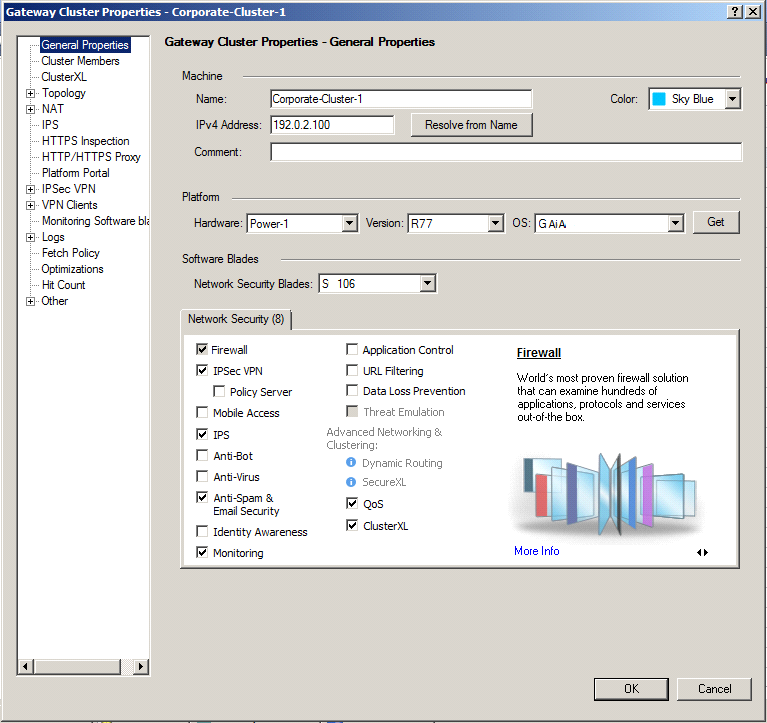Enable the Anti-Bot blade
Image resolution: width=767 pixels, height=723 pixels.
point(202,455)
